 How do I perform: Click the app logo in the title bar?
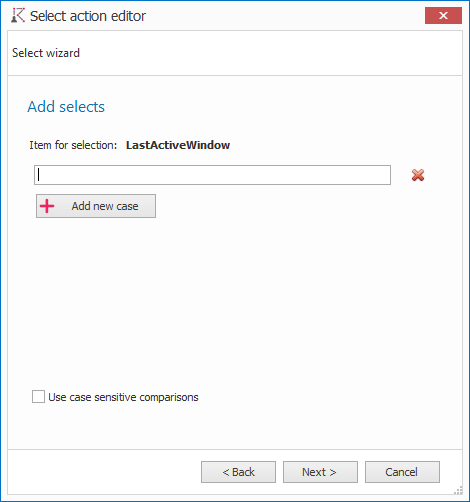pos(18,15)
